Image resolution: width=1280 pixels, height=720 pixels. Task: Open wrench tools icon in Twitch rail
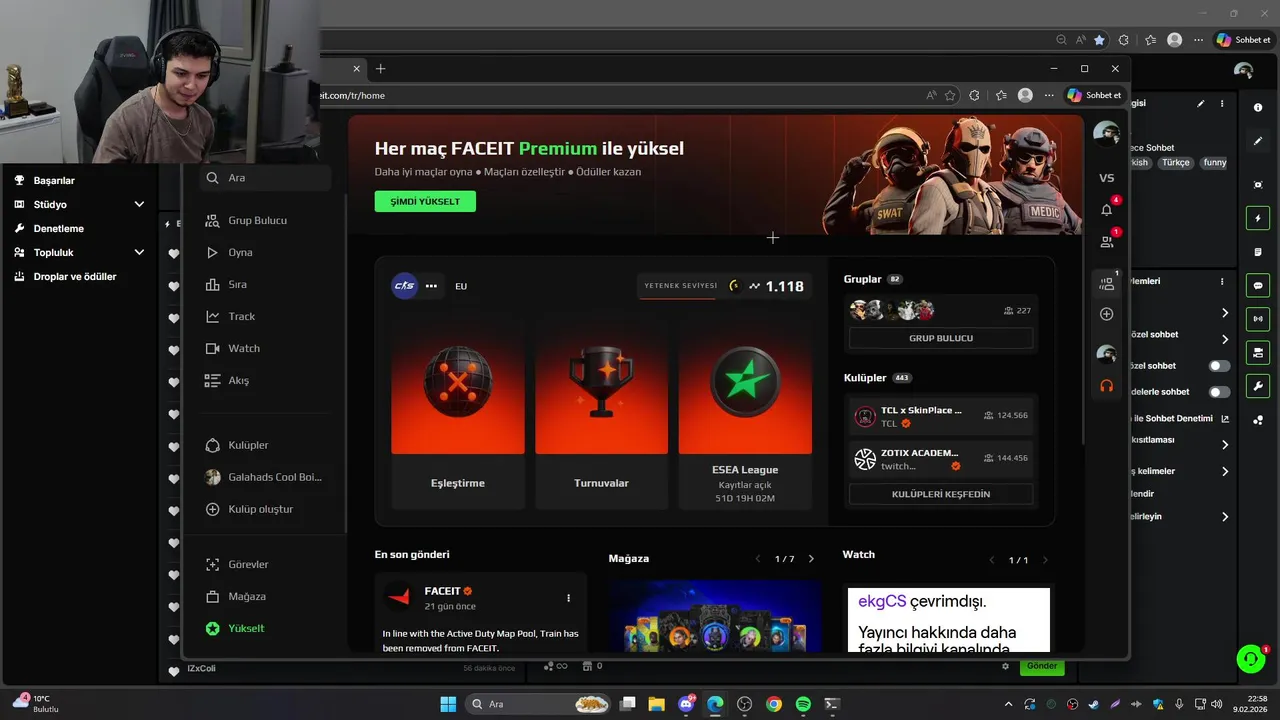point(1258,386)
